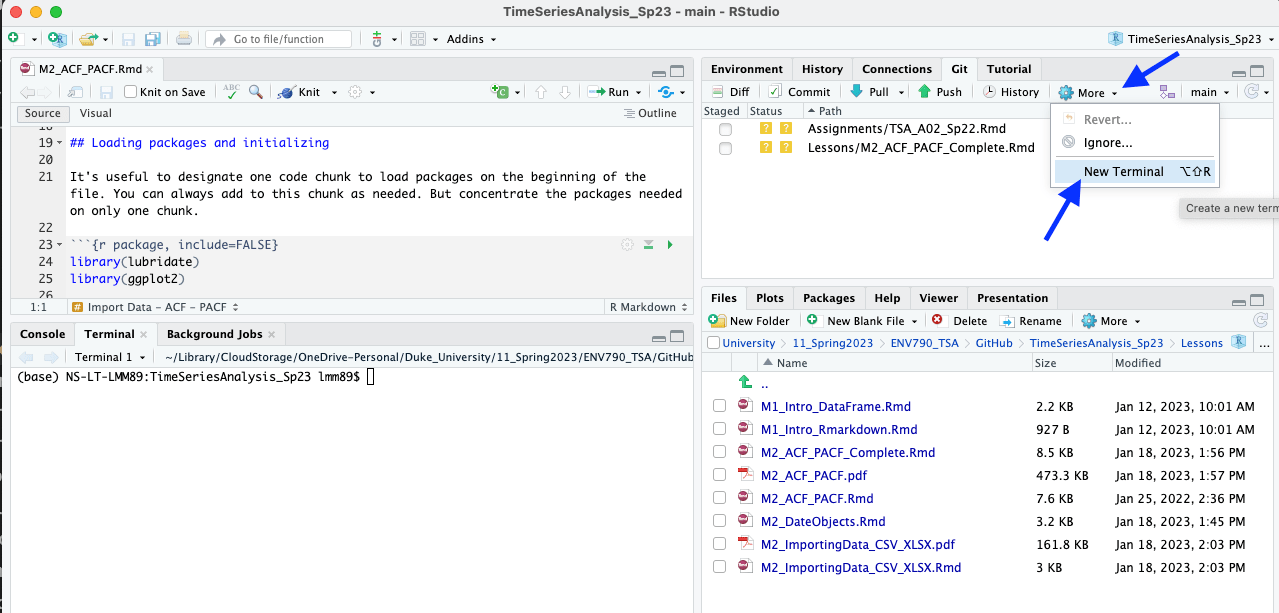Click the spell check ABC icon
The image size is (1279, 613).
(232, 91)
